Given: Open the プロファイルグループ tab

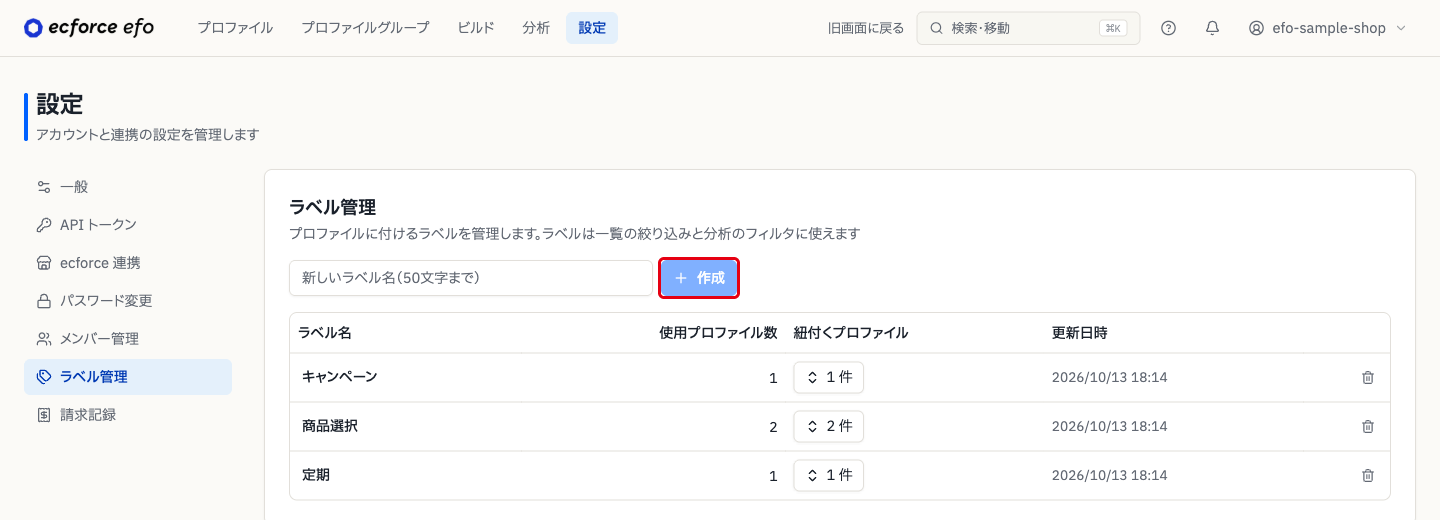Looking at the screenshot, I should [x=365, y=28].
